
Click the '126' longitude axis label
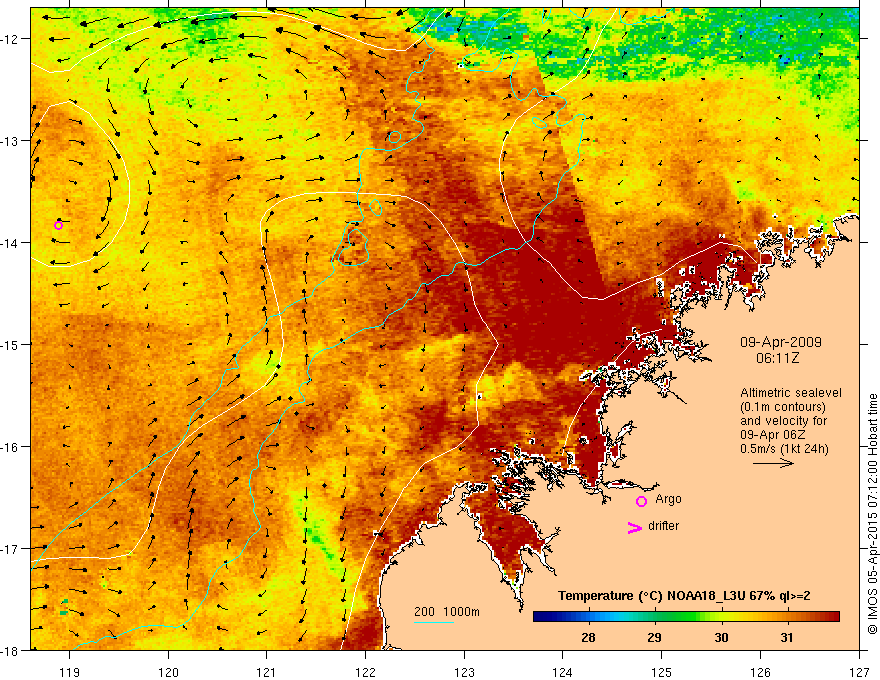[x=760, y=672]
